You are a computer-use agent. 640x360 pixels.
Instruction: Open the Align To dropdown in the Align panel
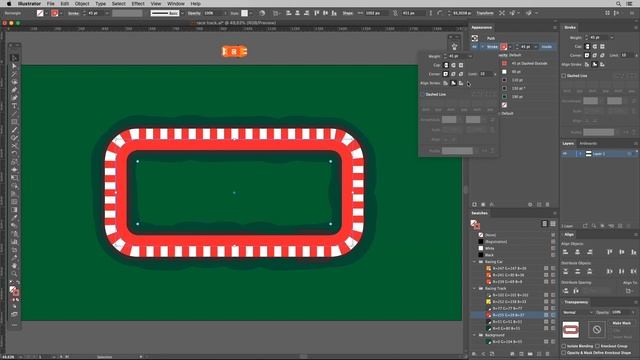coord(629,291)
